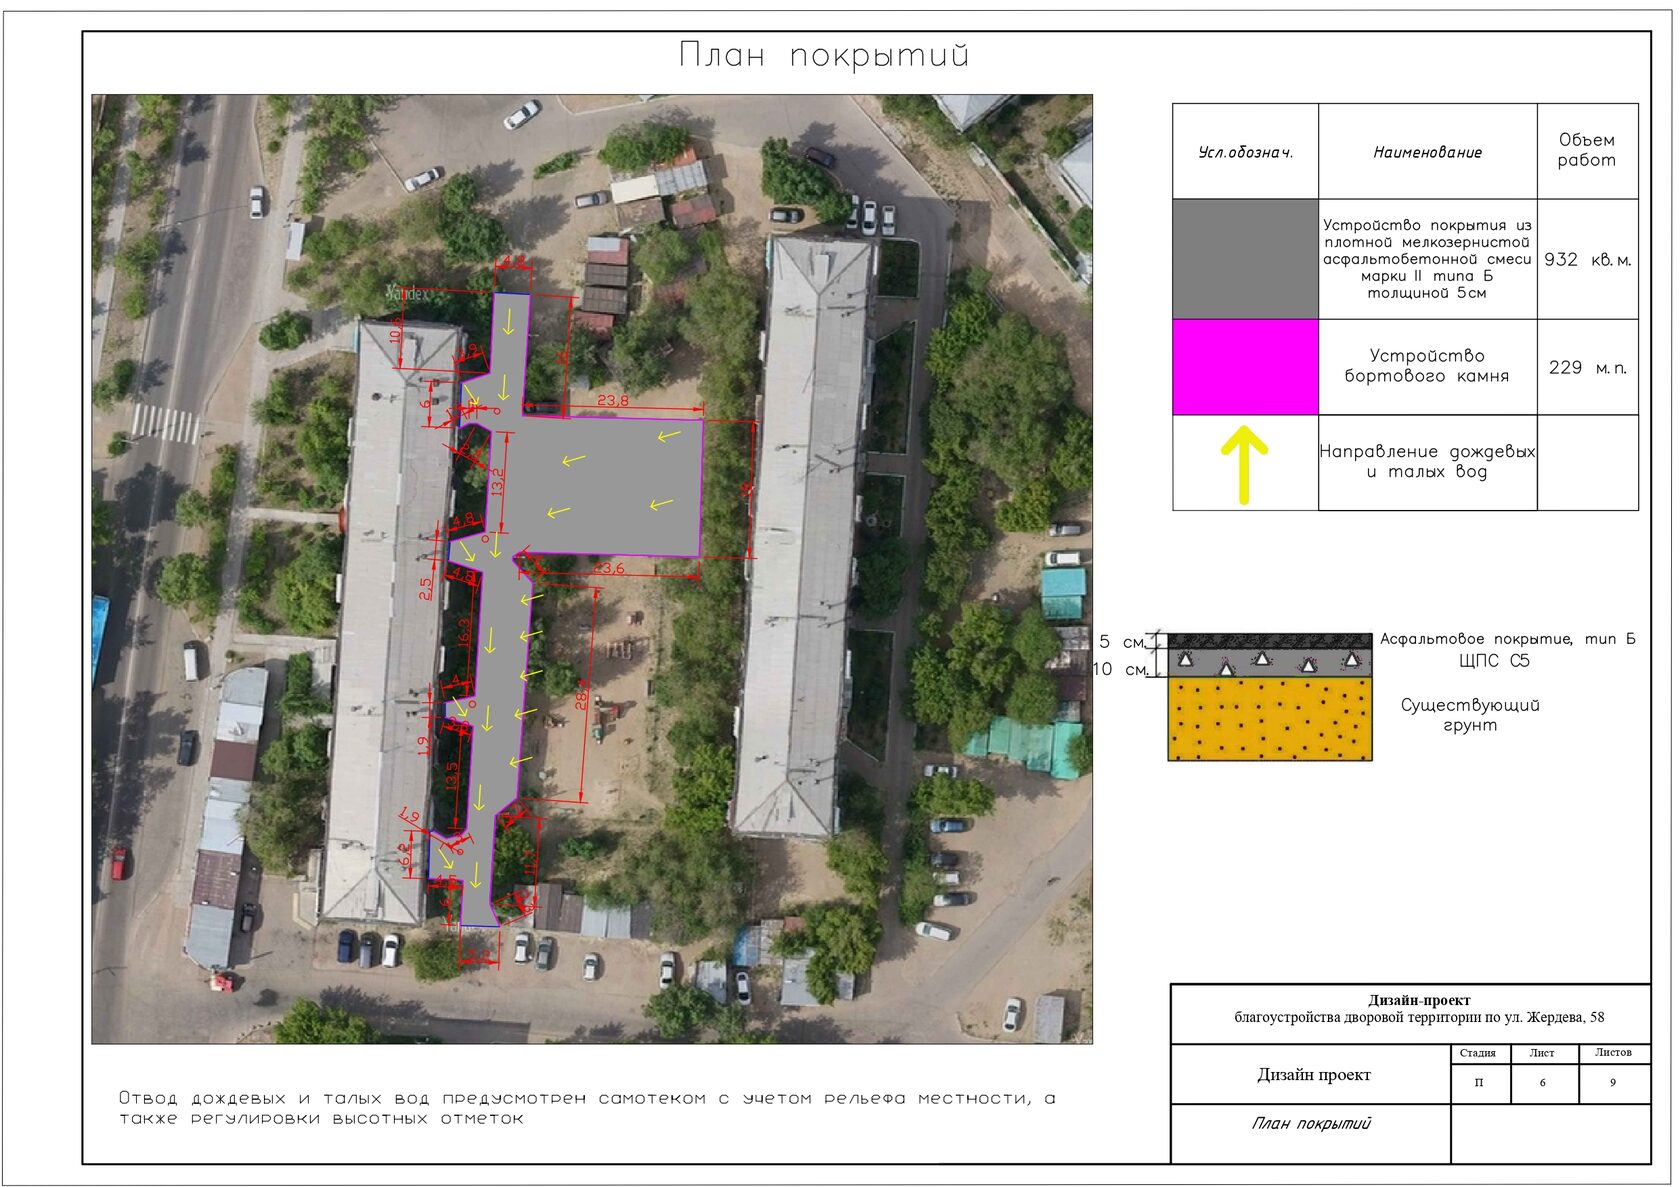Screen dimensions: 1680x1187
Task: Click the total sheets 9 cell
Action: [1613, 1083]
